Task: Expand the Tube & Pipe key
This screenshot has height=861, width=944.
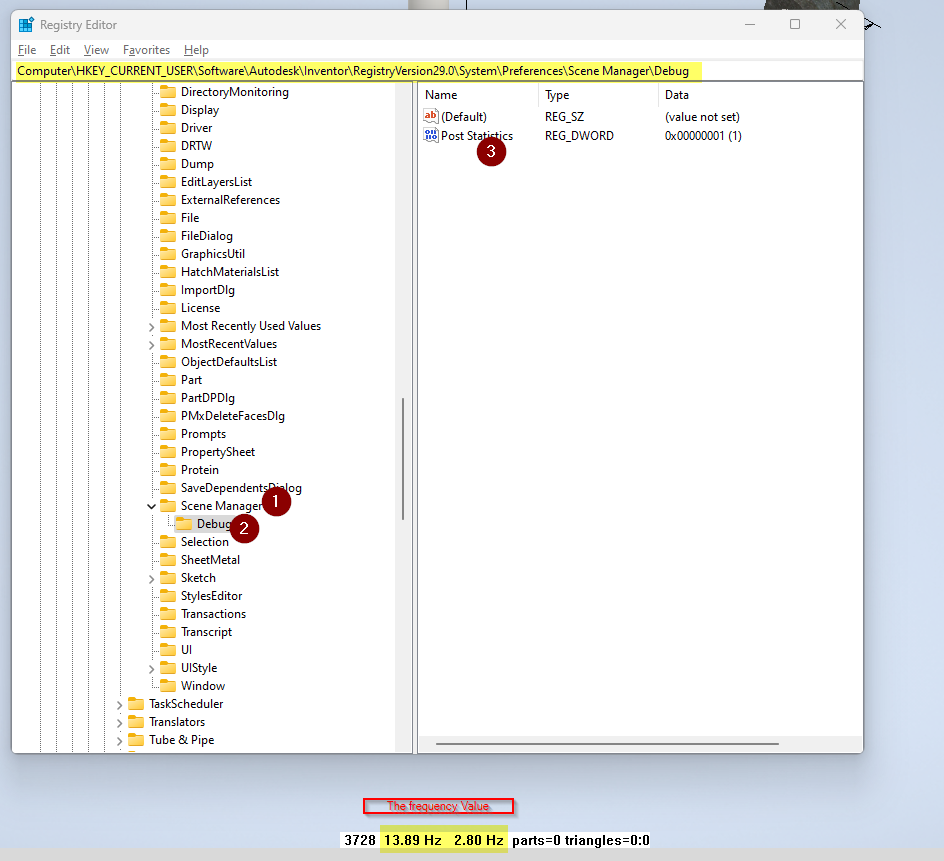Action: (x=119, y=741)
